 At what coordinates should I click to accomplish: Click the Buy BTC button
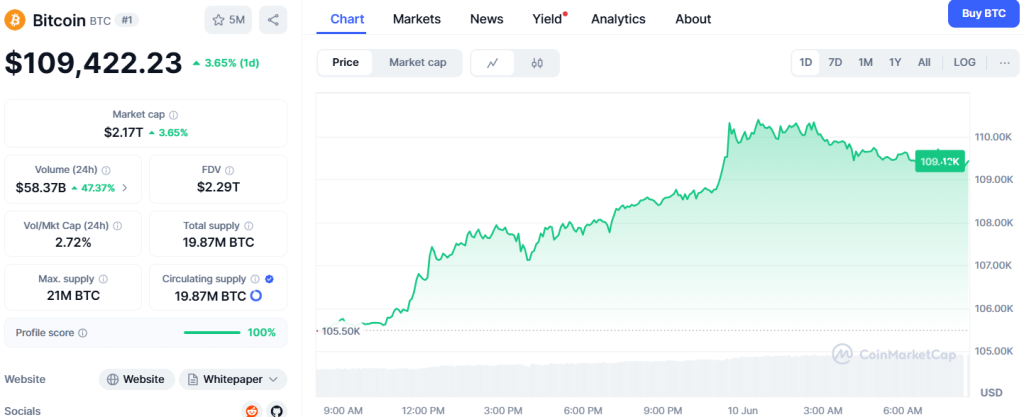pyautogui.click(x=984, y=14)
